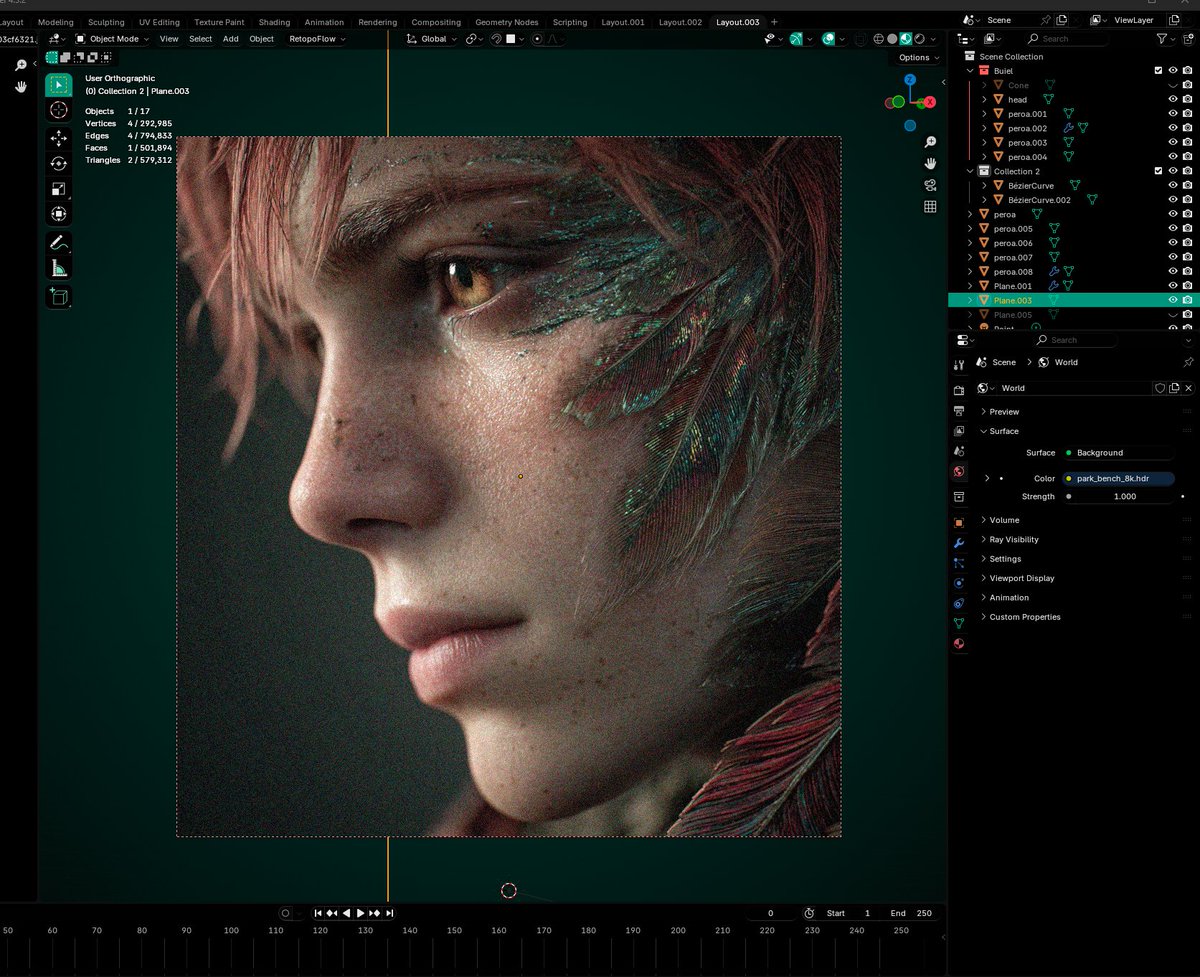Switch to the Shading workspace tab
1200x977 pixels.
[x=274, y=22]
